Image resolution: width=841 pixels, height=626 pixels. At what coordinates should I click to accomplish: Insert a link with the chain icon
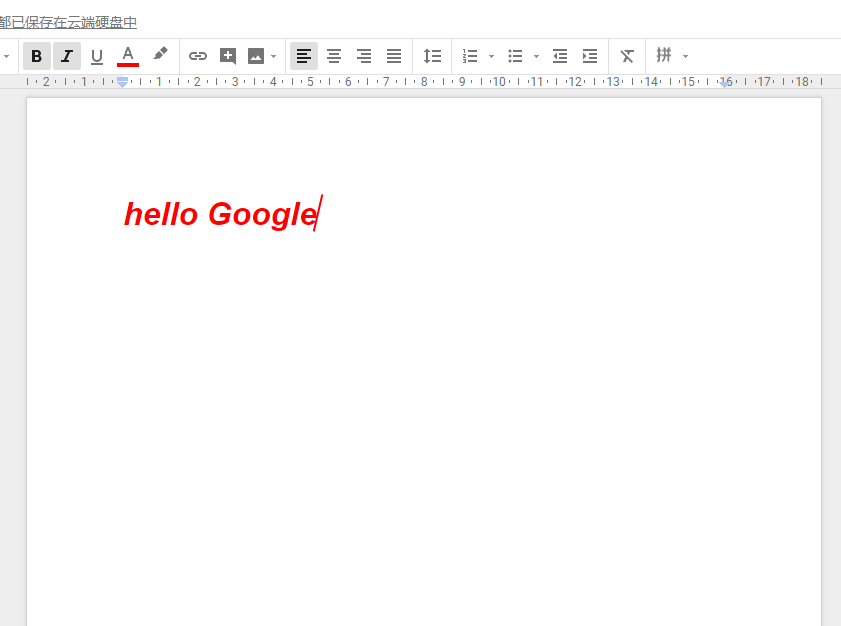pyautogui.click(x=198, y=56)
